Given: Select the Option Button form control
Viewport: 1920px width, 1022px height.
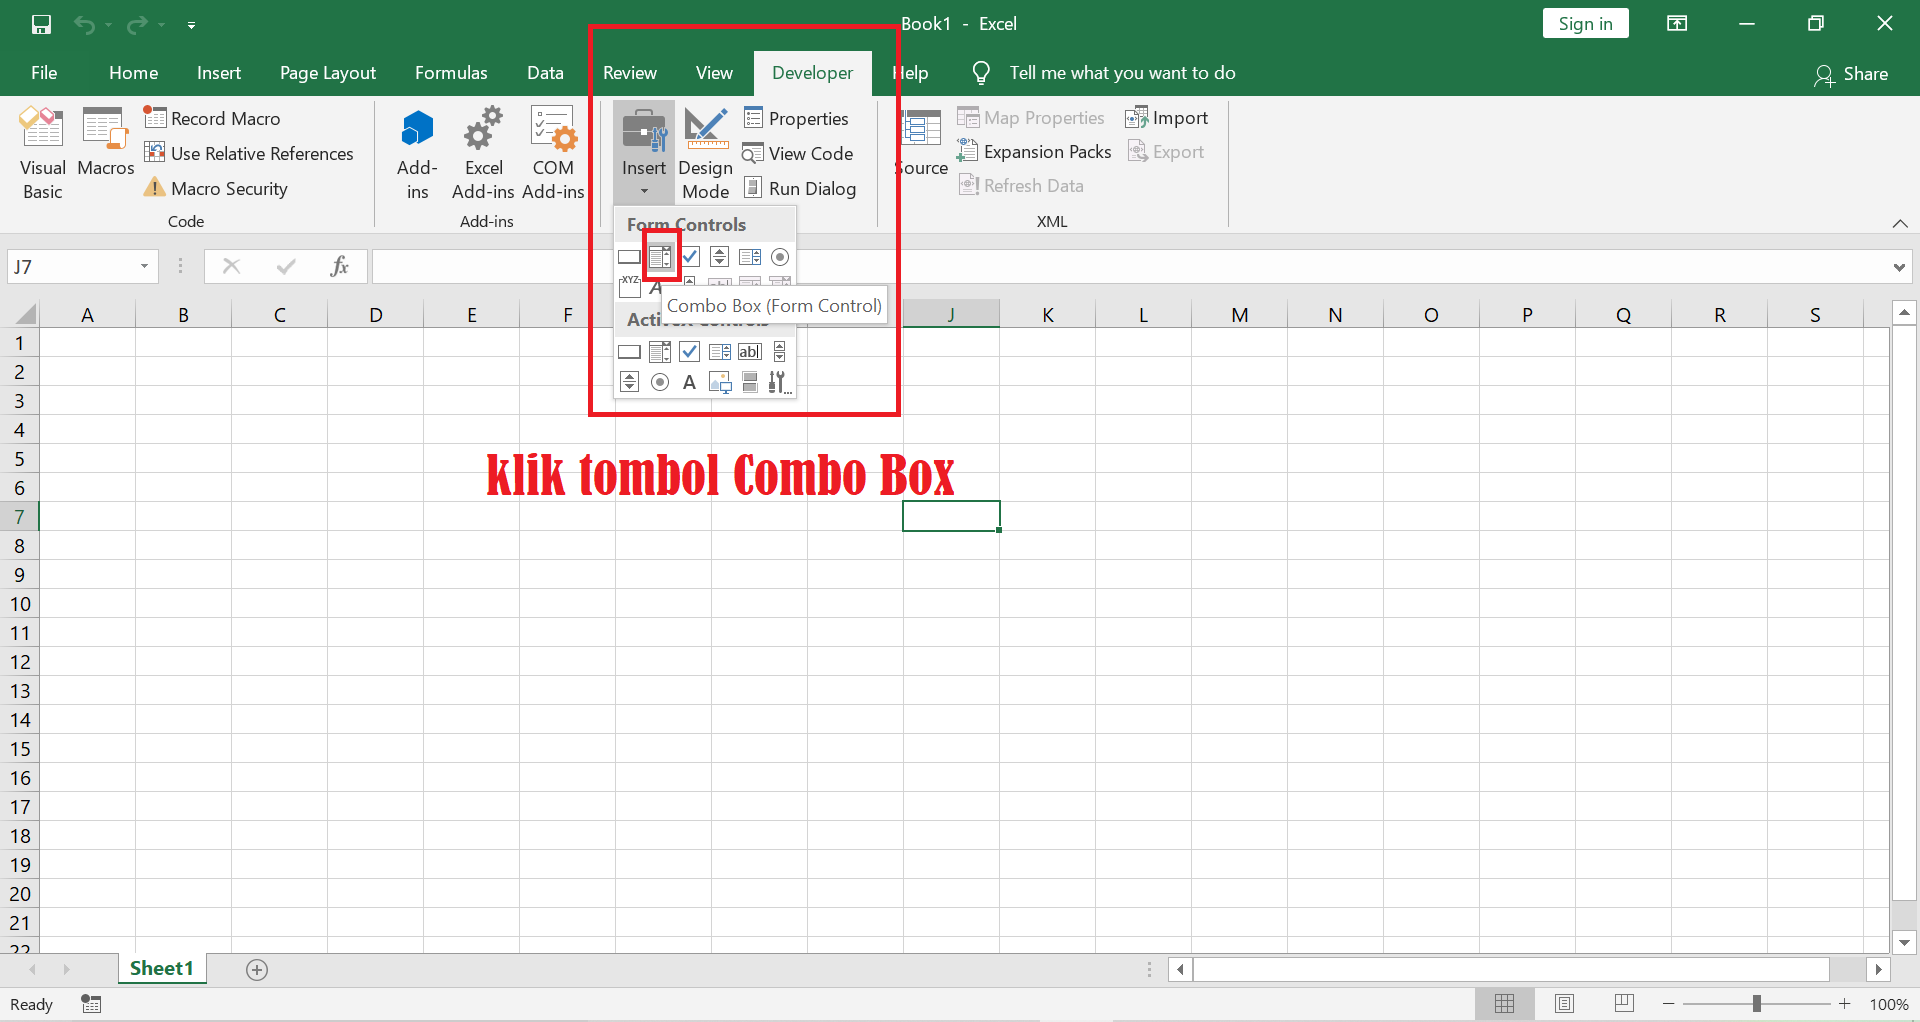Looking at the screenshot, I should click(781, 257).
